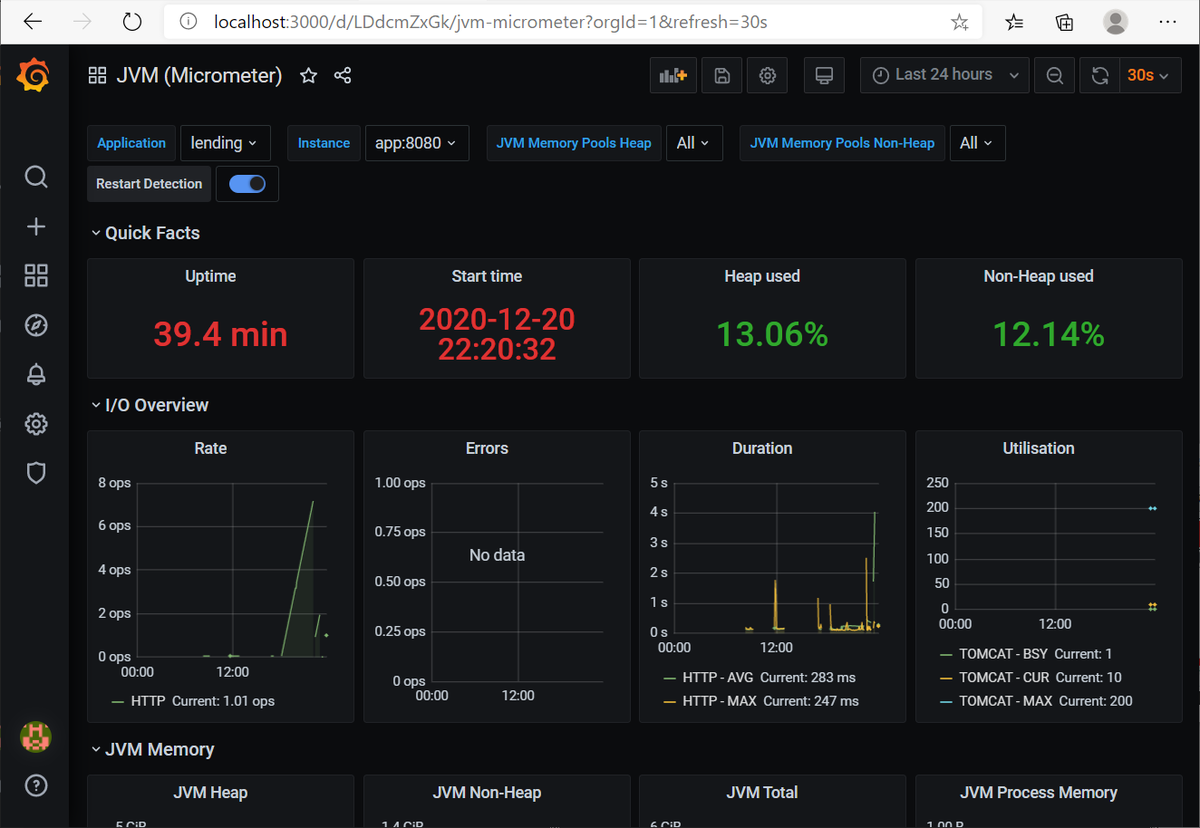Screen dimensions: 1200x828
Task: Share the dashboard via share icon
Action: pyautogui.click(x=342, y=76)
